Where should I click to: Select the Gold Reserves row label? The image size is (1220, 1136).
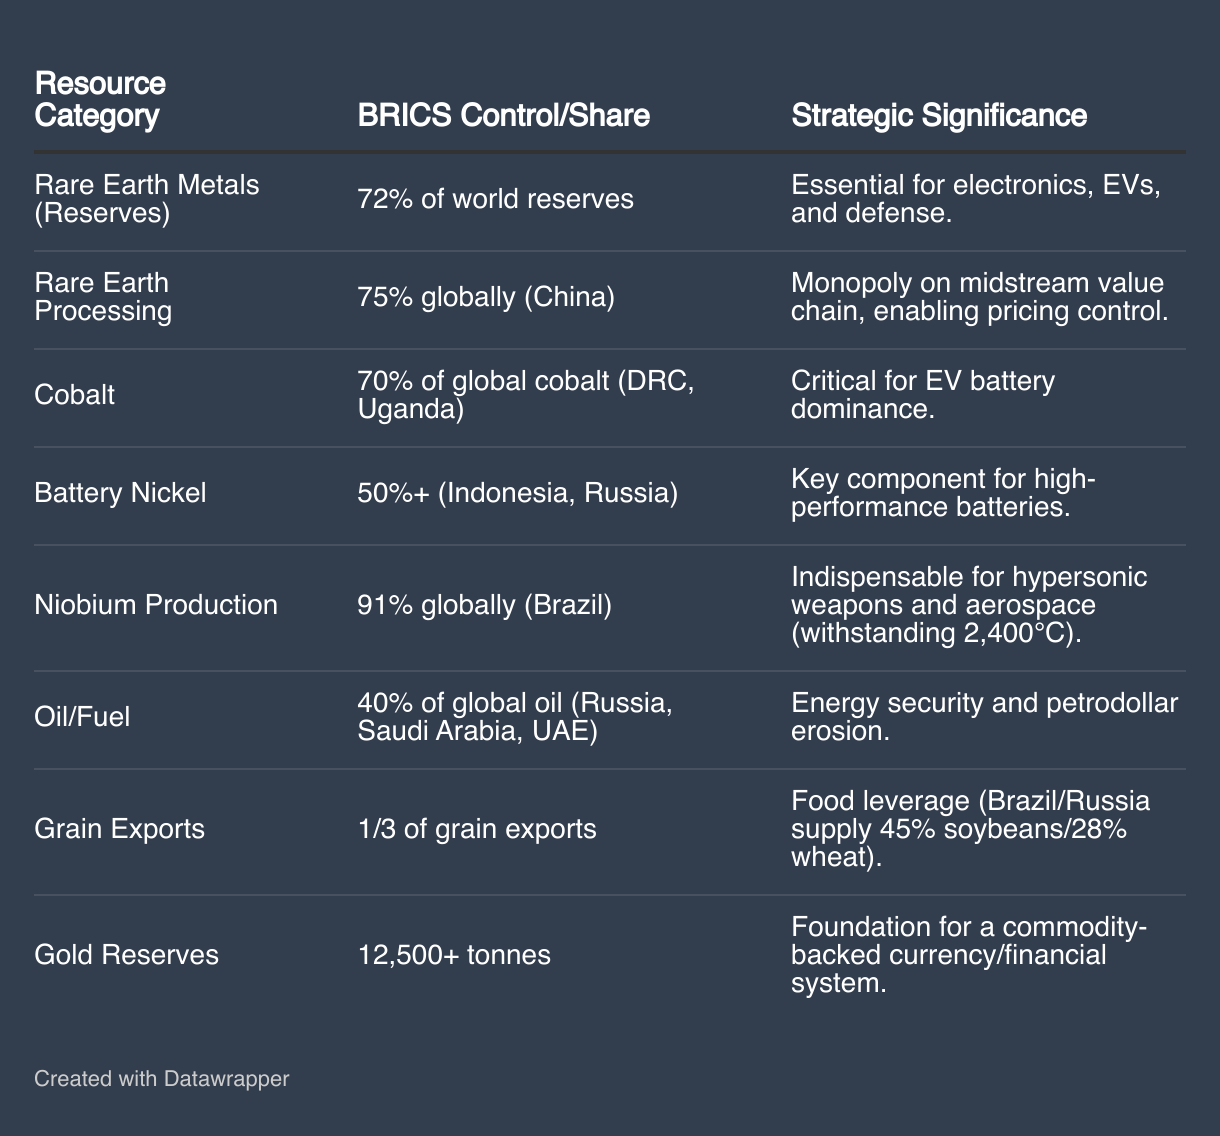tap(126, 955)
